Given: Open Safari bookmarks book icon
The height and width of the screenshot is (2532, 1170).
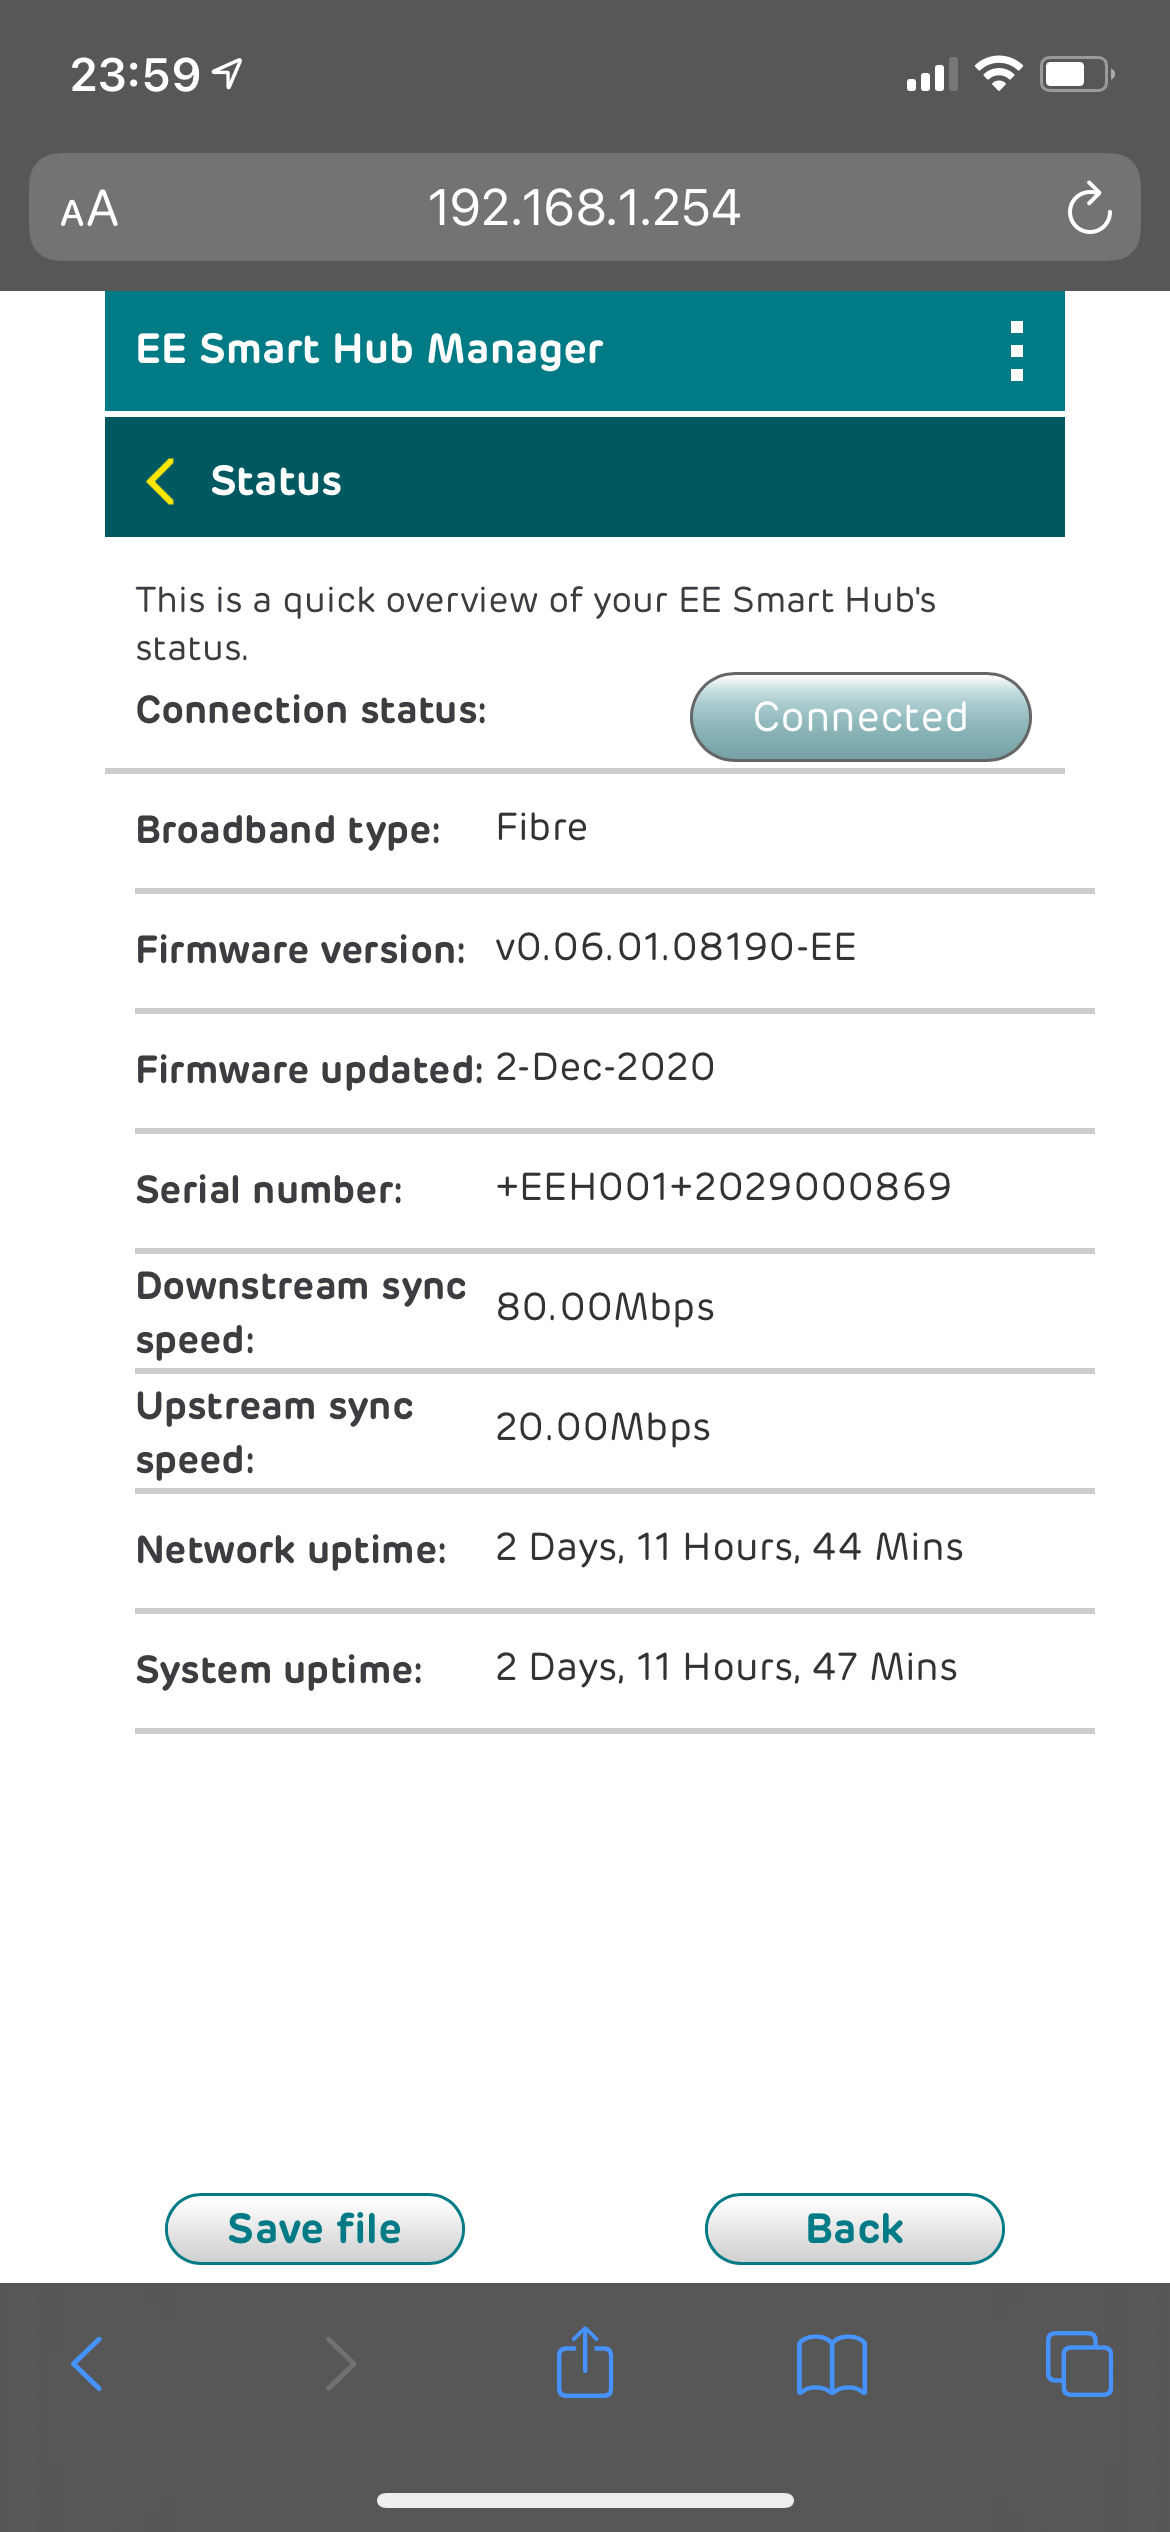Looking at the screenshot, I should [832, 2364].
